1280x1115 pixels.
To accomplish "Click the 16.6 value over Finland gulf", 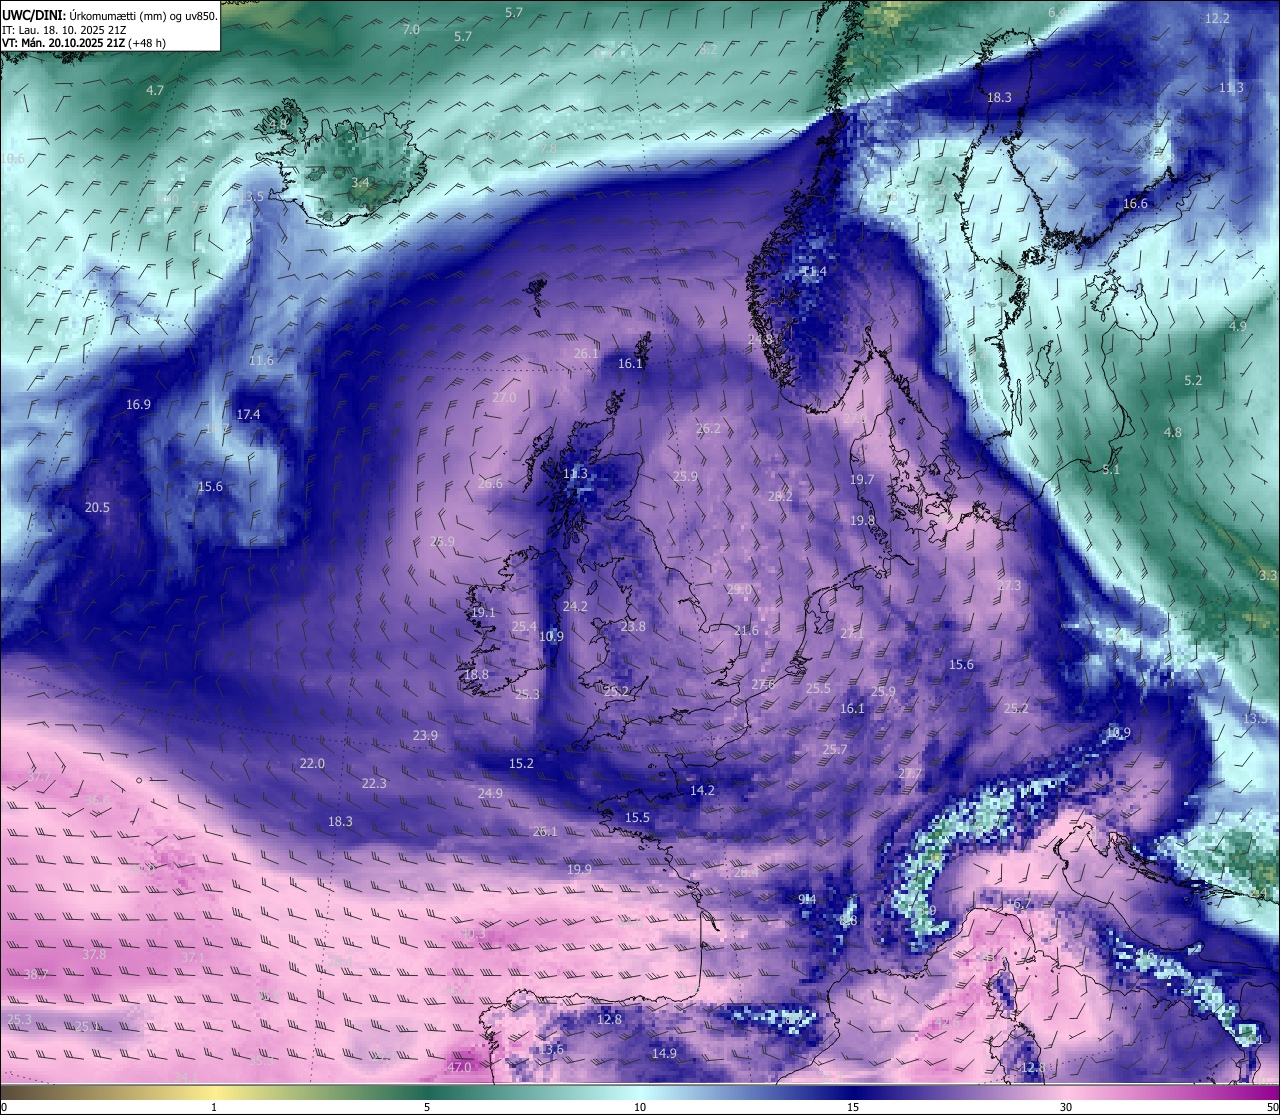I will 1135,203.
